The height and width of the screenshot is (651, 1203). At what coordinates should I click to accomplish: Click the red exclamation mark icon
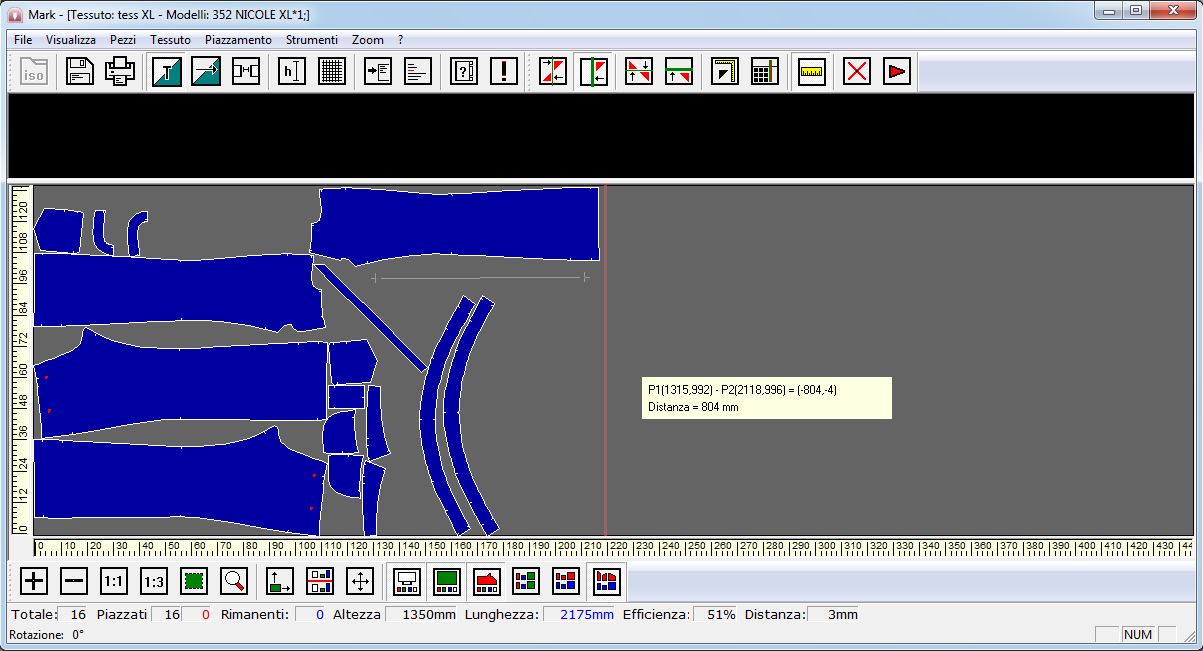point(504,72)
